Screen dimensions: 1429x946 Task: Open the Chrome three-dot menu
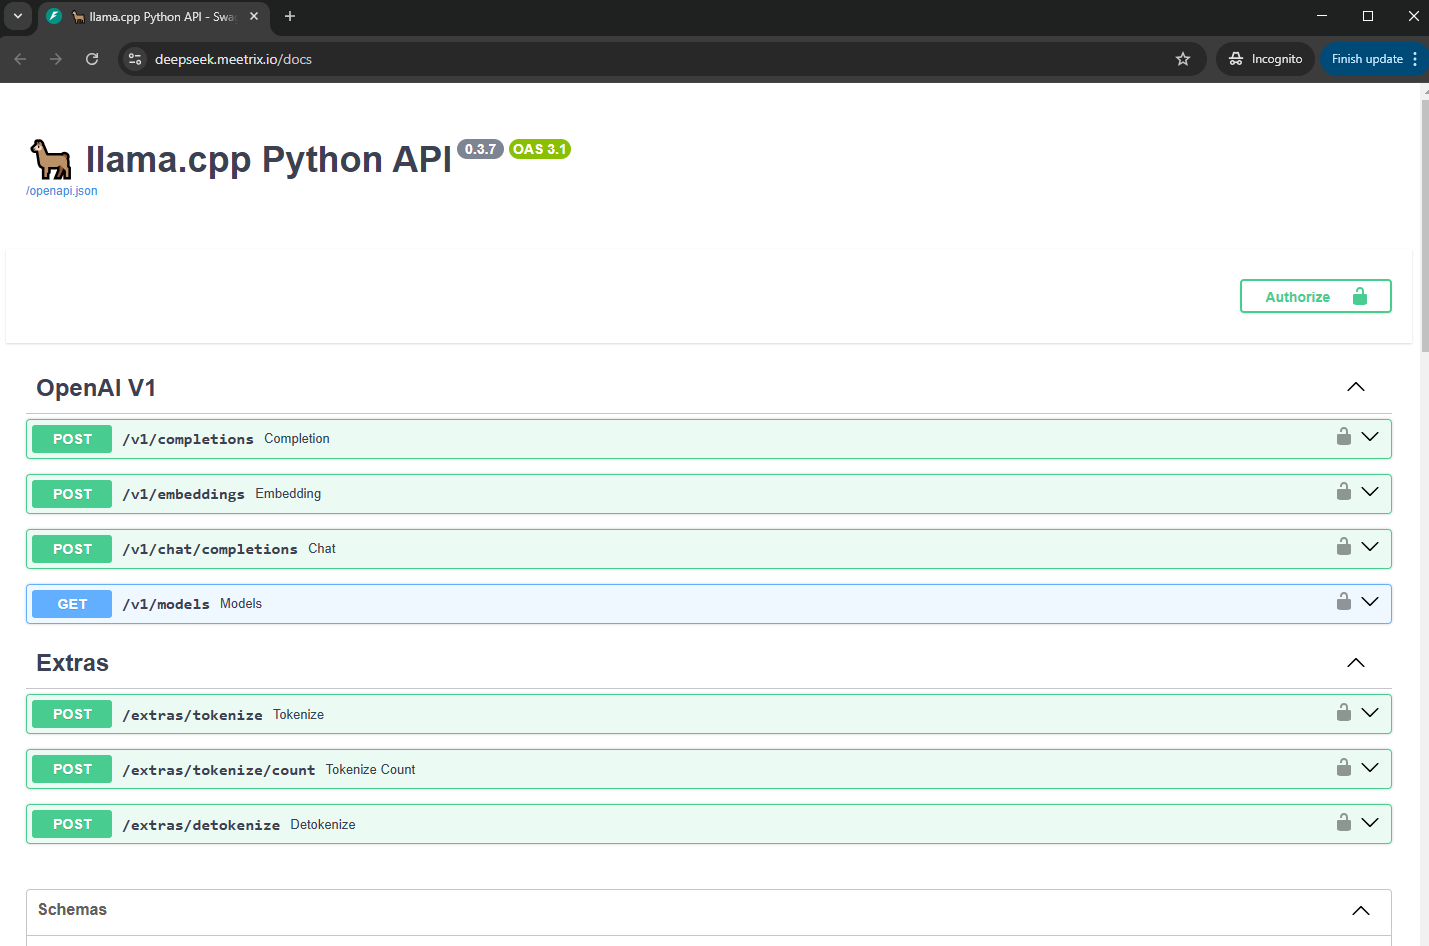pos(1415,59)
